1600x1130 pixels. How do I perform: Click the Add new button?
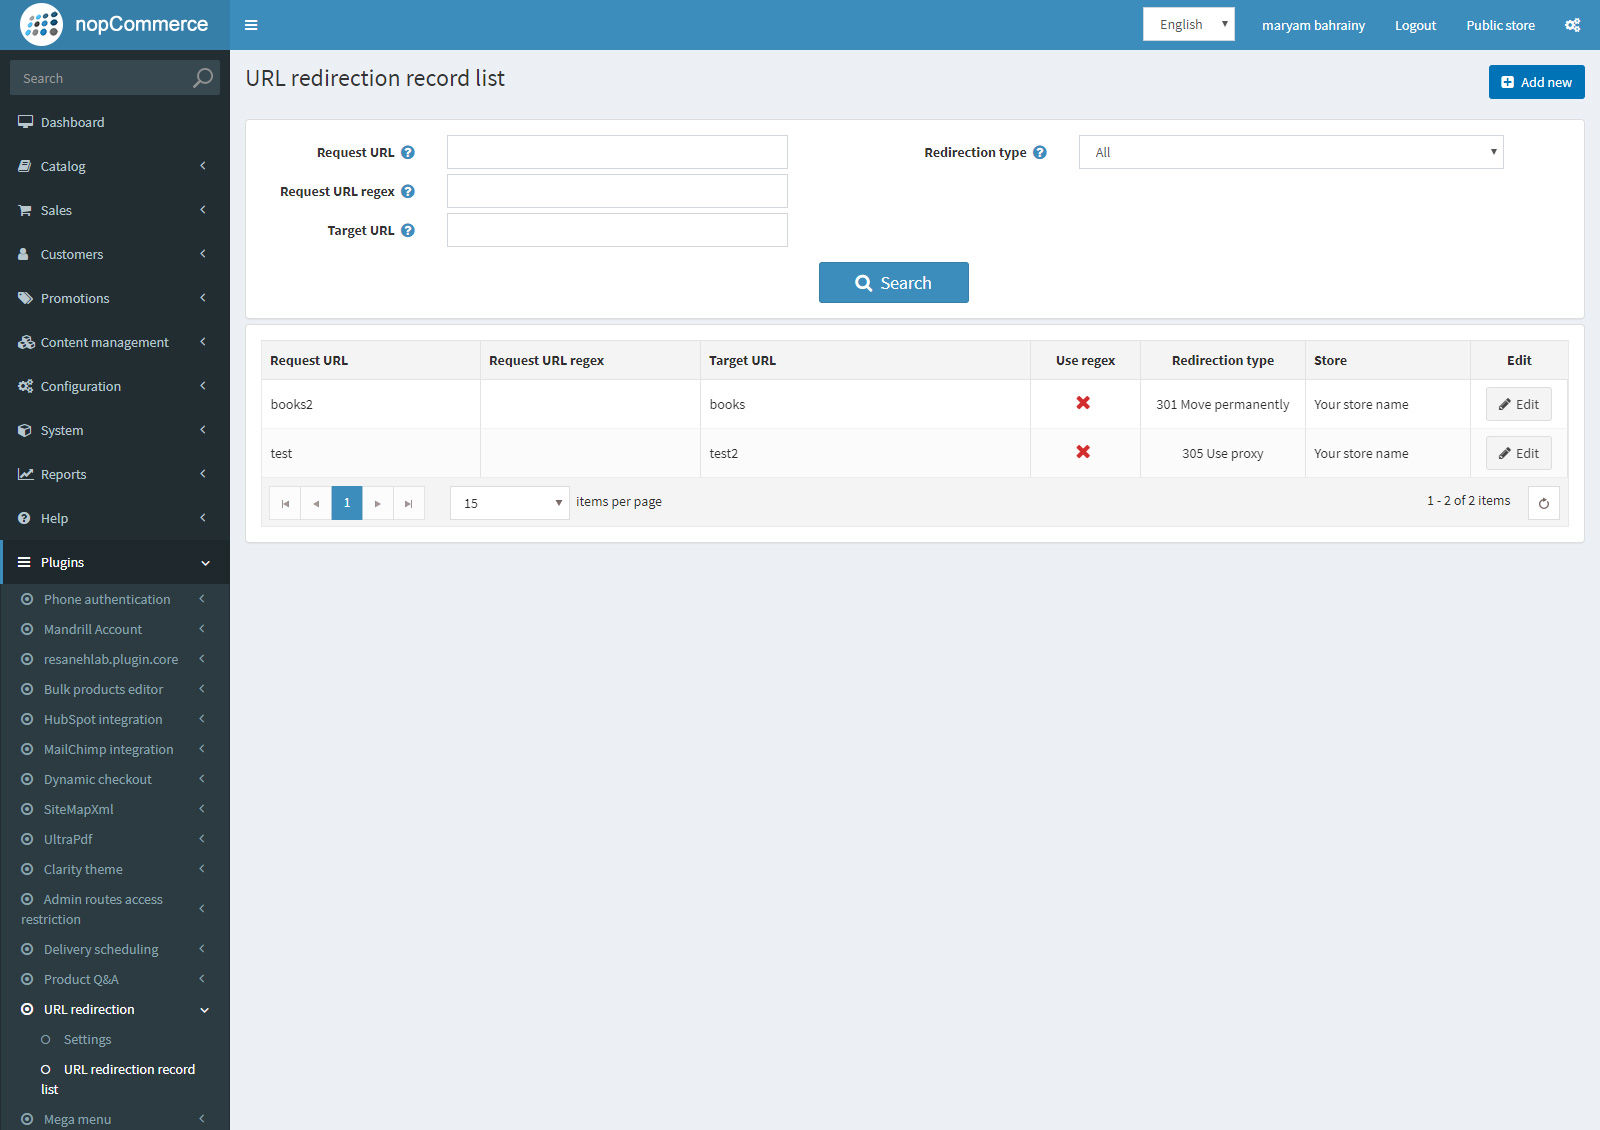point(1536,82)
